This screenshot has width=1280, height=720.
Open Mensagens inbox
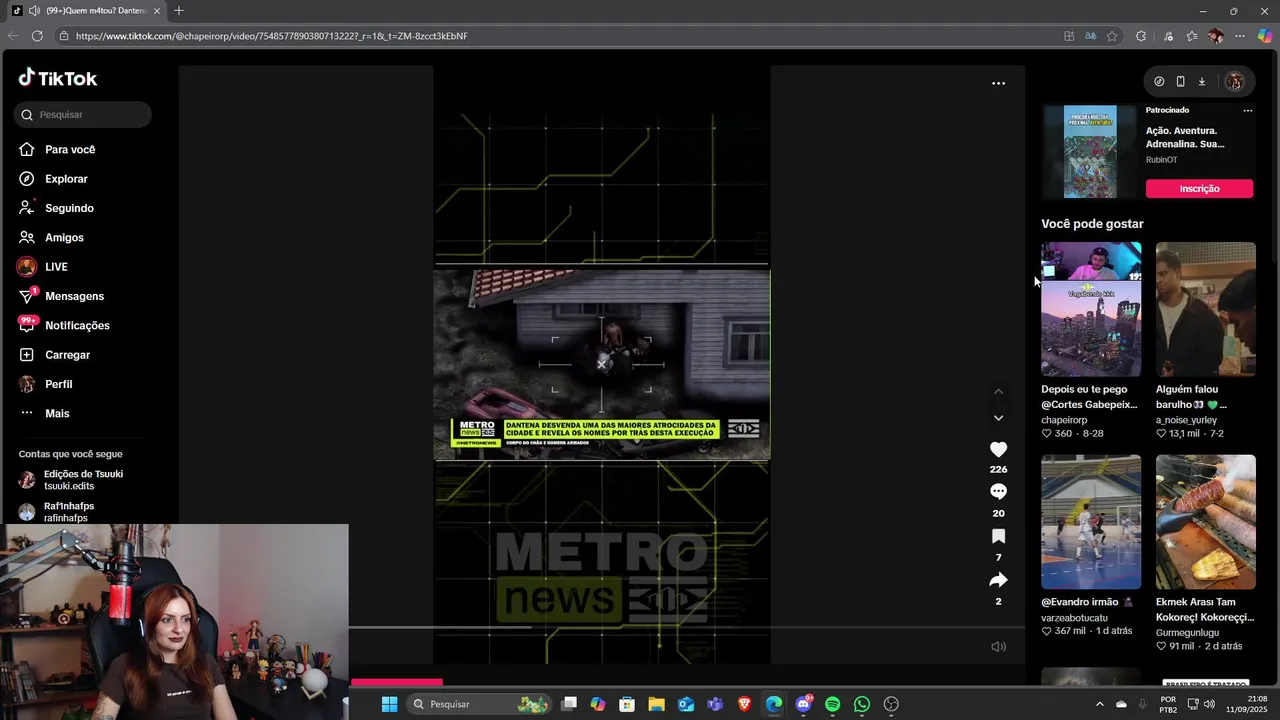coord(61,296)
